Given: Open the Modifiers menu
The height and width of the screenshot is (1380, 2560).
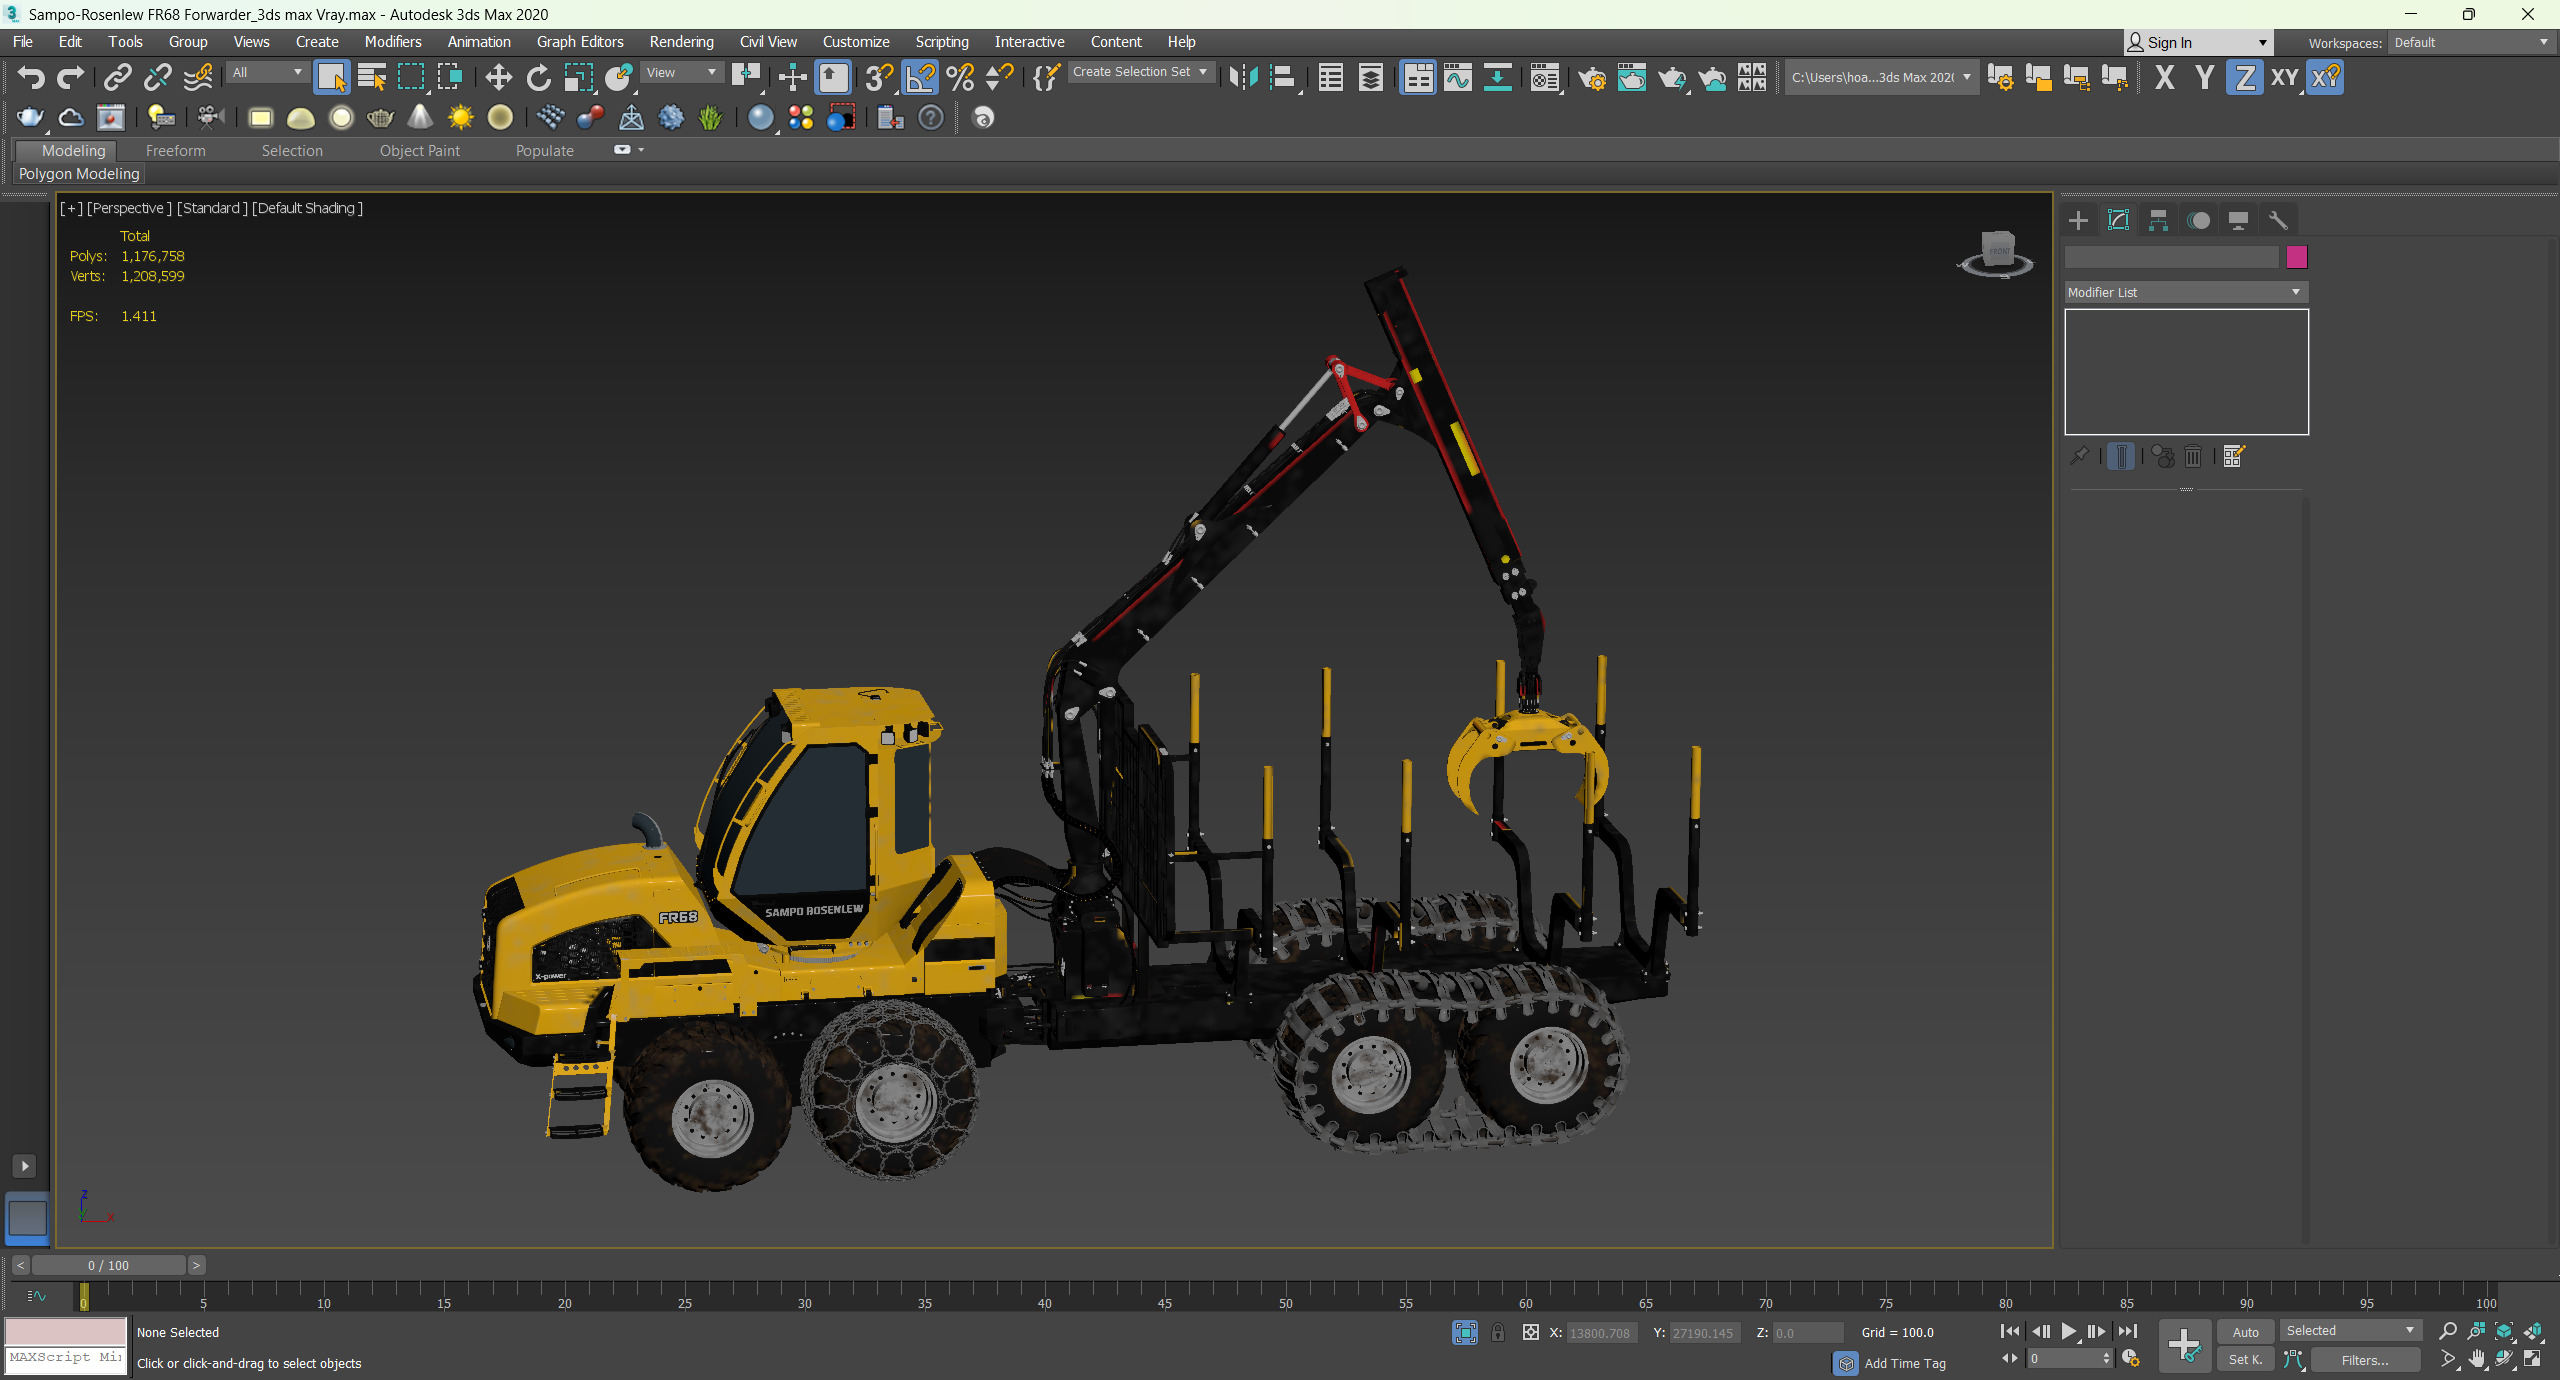Looking at the screenshot, I should (x=393, y=42).
